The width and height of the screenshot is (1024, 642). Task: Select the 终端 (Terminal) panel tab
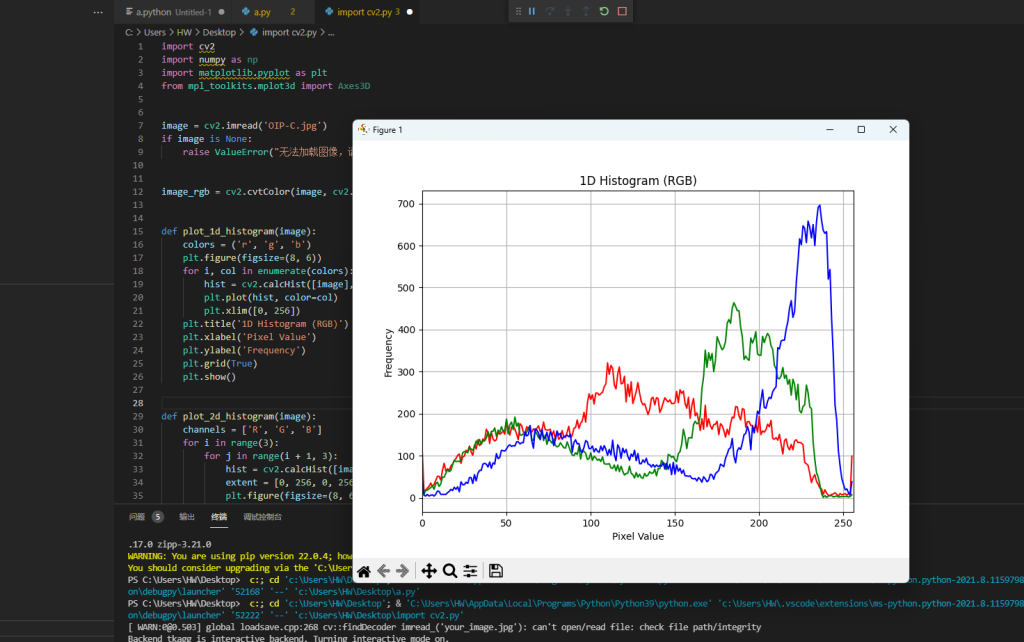coord(219,517)
